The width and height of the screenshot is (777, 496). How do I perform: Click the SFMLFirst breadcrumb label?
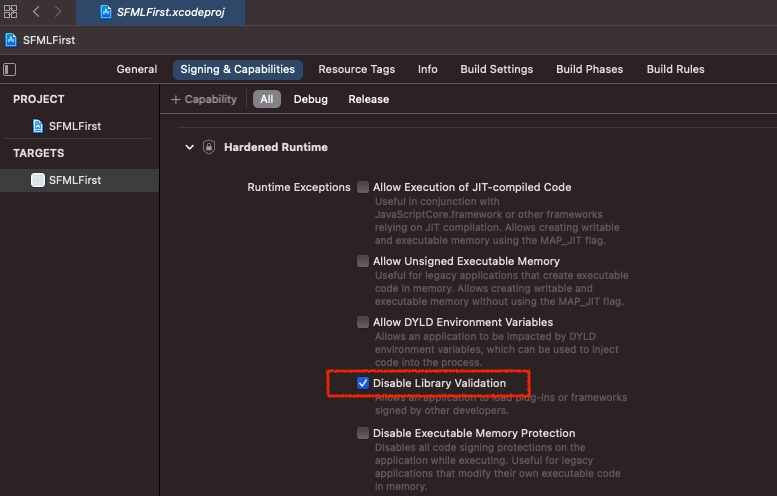click(49, 40)
